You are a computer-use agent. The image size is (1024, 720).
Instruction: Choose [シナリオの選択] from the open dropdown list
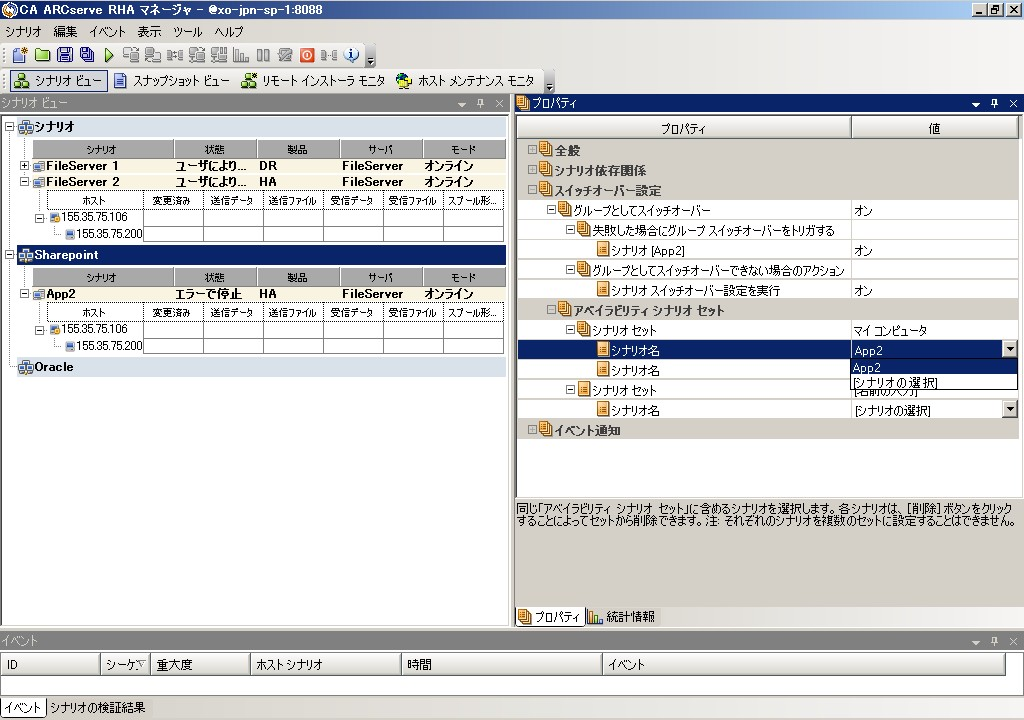tap(895, 383)
